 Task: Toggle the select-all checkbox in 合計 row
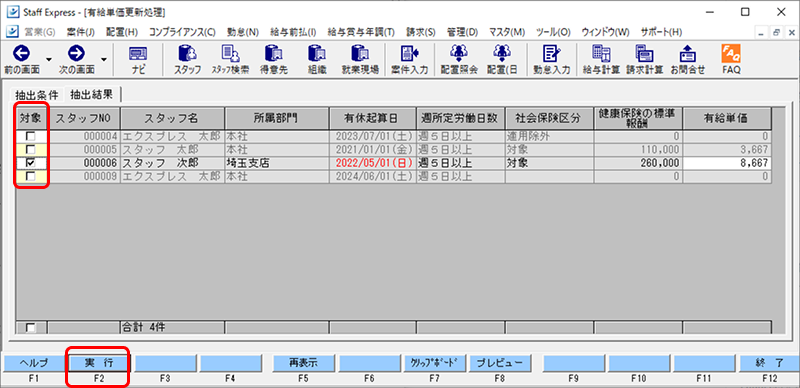point(31,328)
